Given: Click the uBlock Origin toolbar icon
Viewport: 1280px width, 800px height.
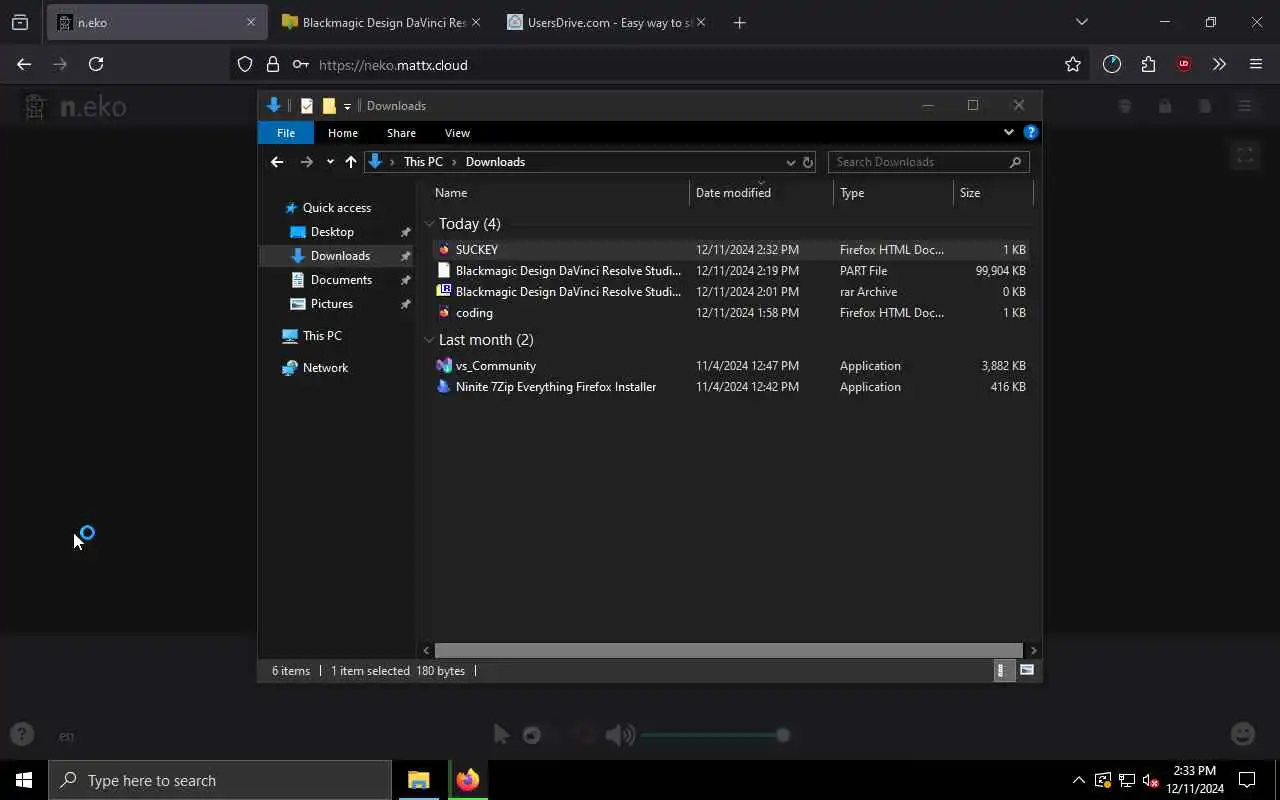Looking at the screenshot, I should [x=1184, y=64].
